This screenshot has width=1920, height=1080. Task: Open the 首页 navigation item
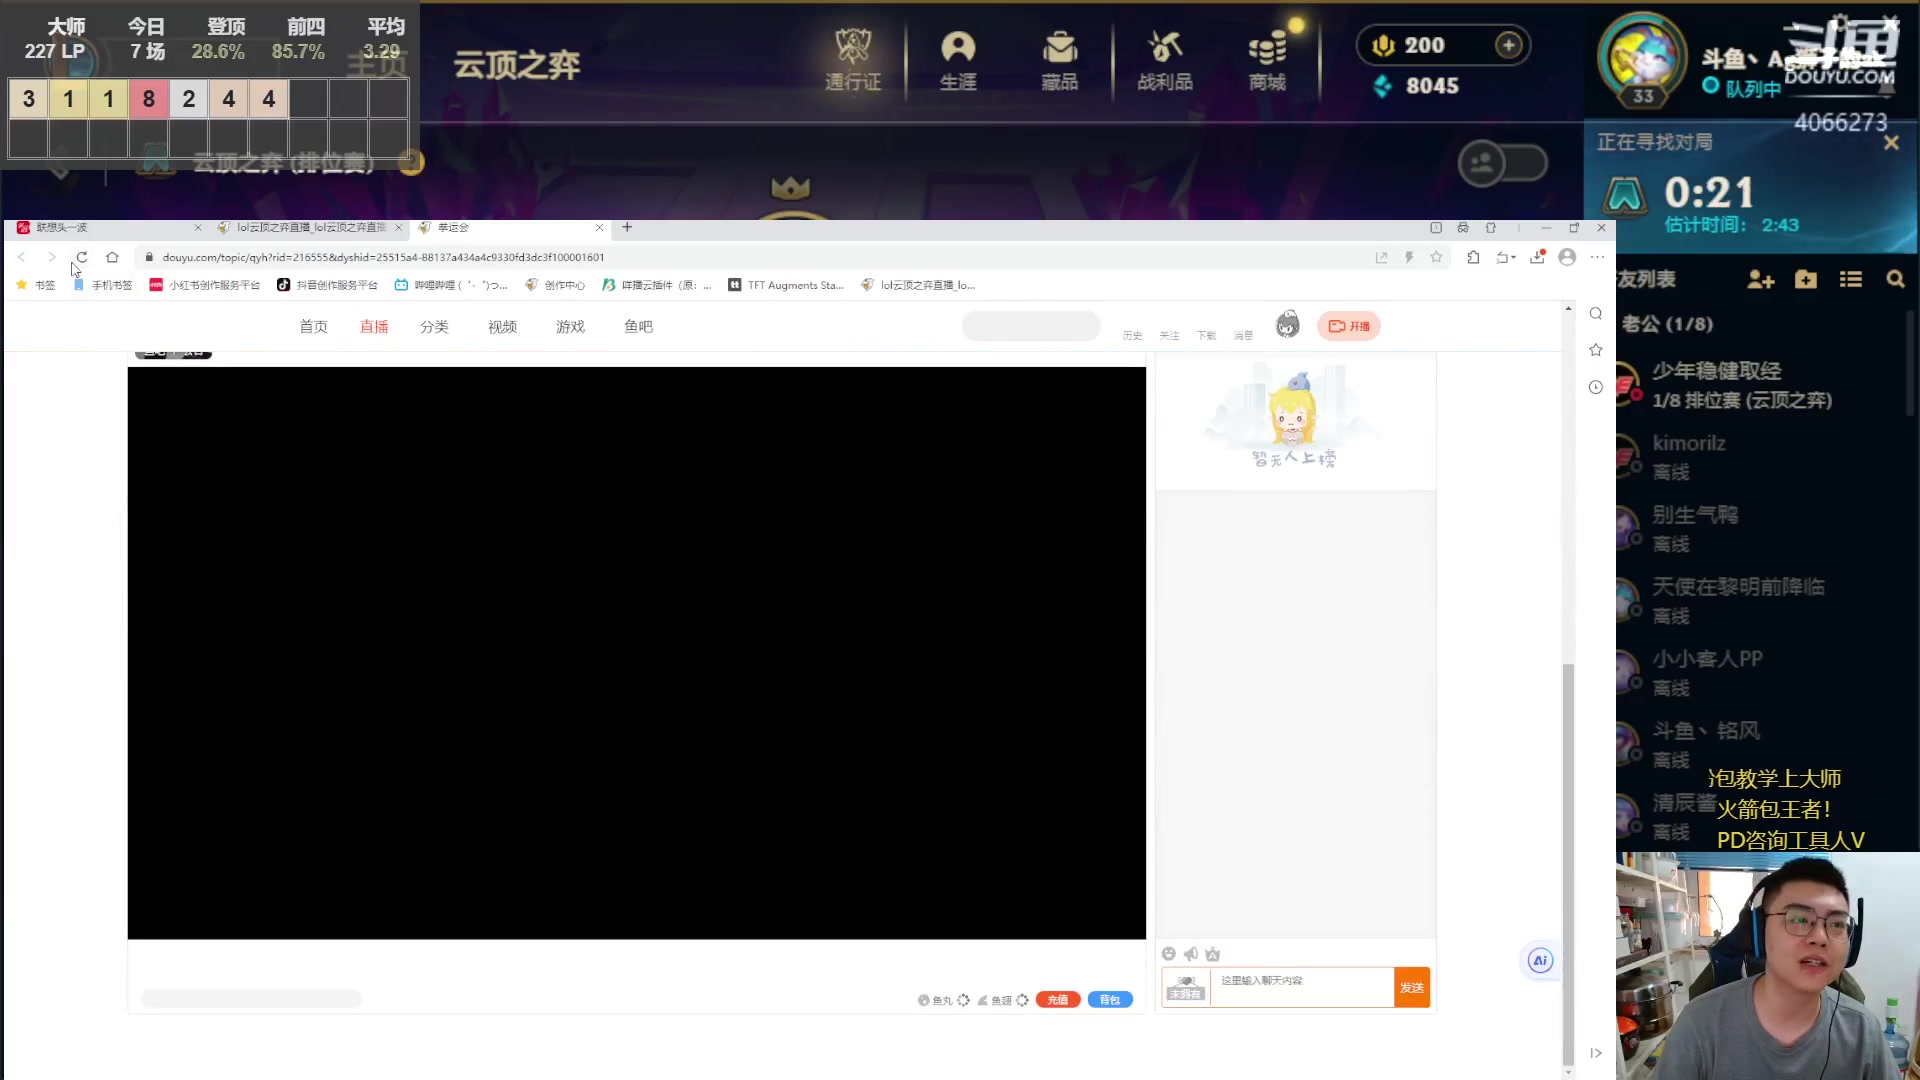coord(313,327)
